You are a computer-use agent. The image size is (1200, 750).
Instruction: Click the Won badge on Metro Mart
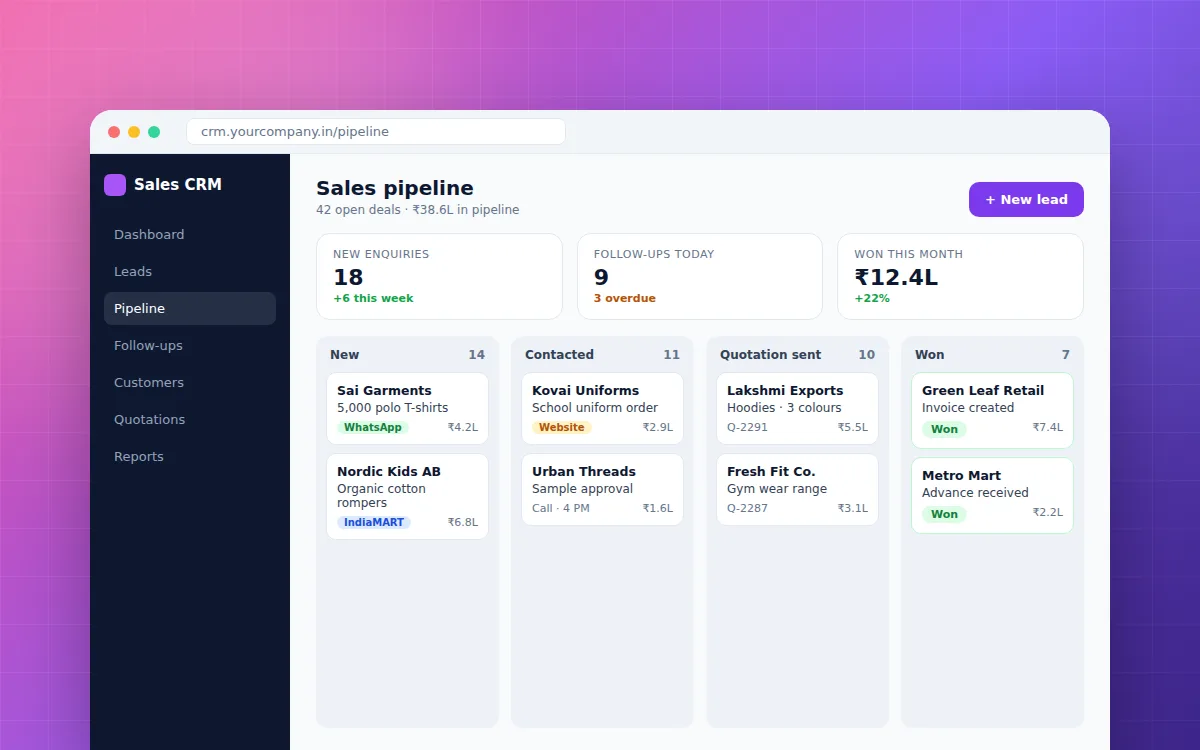coord(944,514)
